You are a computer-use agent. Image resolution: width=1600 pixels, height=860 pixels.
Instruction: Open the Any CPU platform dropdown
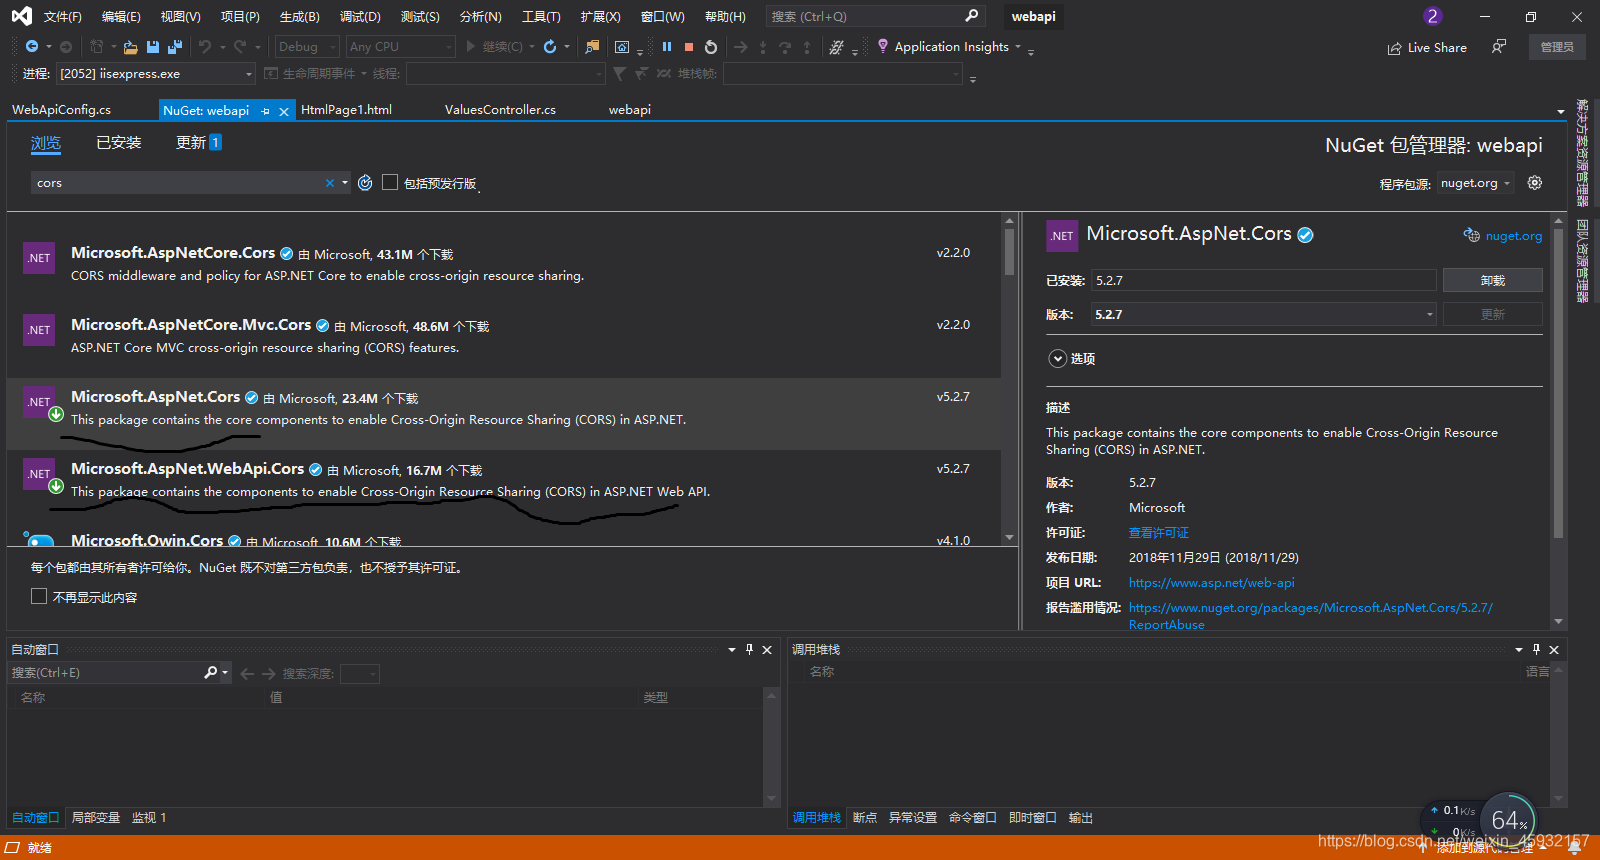(400, 47)
